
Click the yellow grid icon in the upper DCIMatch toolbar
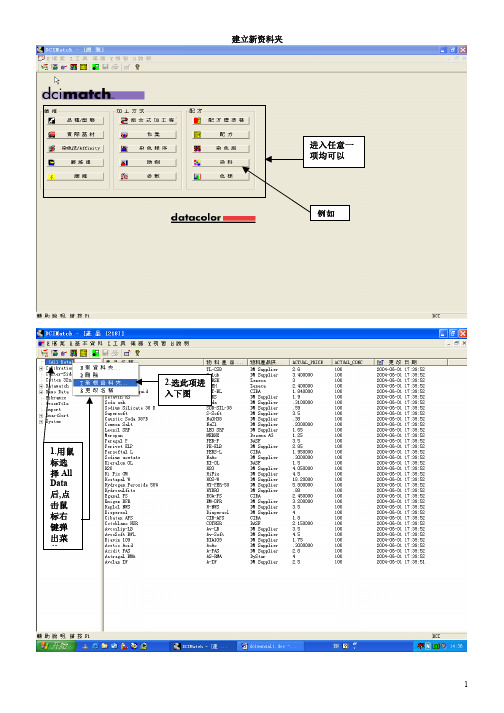tap(84, 67)
